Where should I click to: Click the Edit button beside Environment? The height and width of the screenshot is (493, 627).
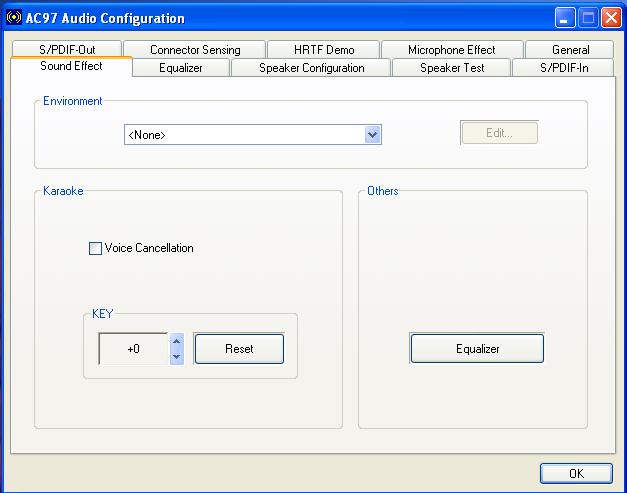499,133
